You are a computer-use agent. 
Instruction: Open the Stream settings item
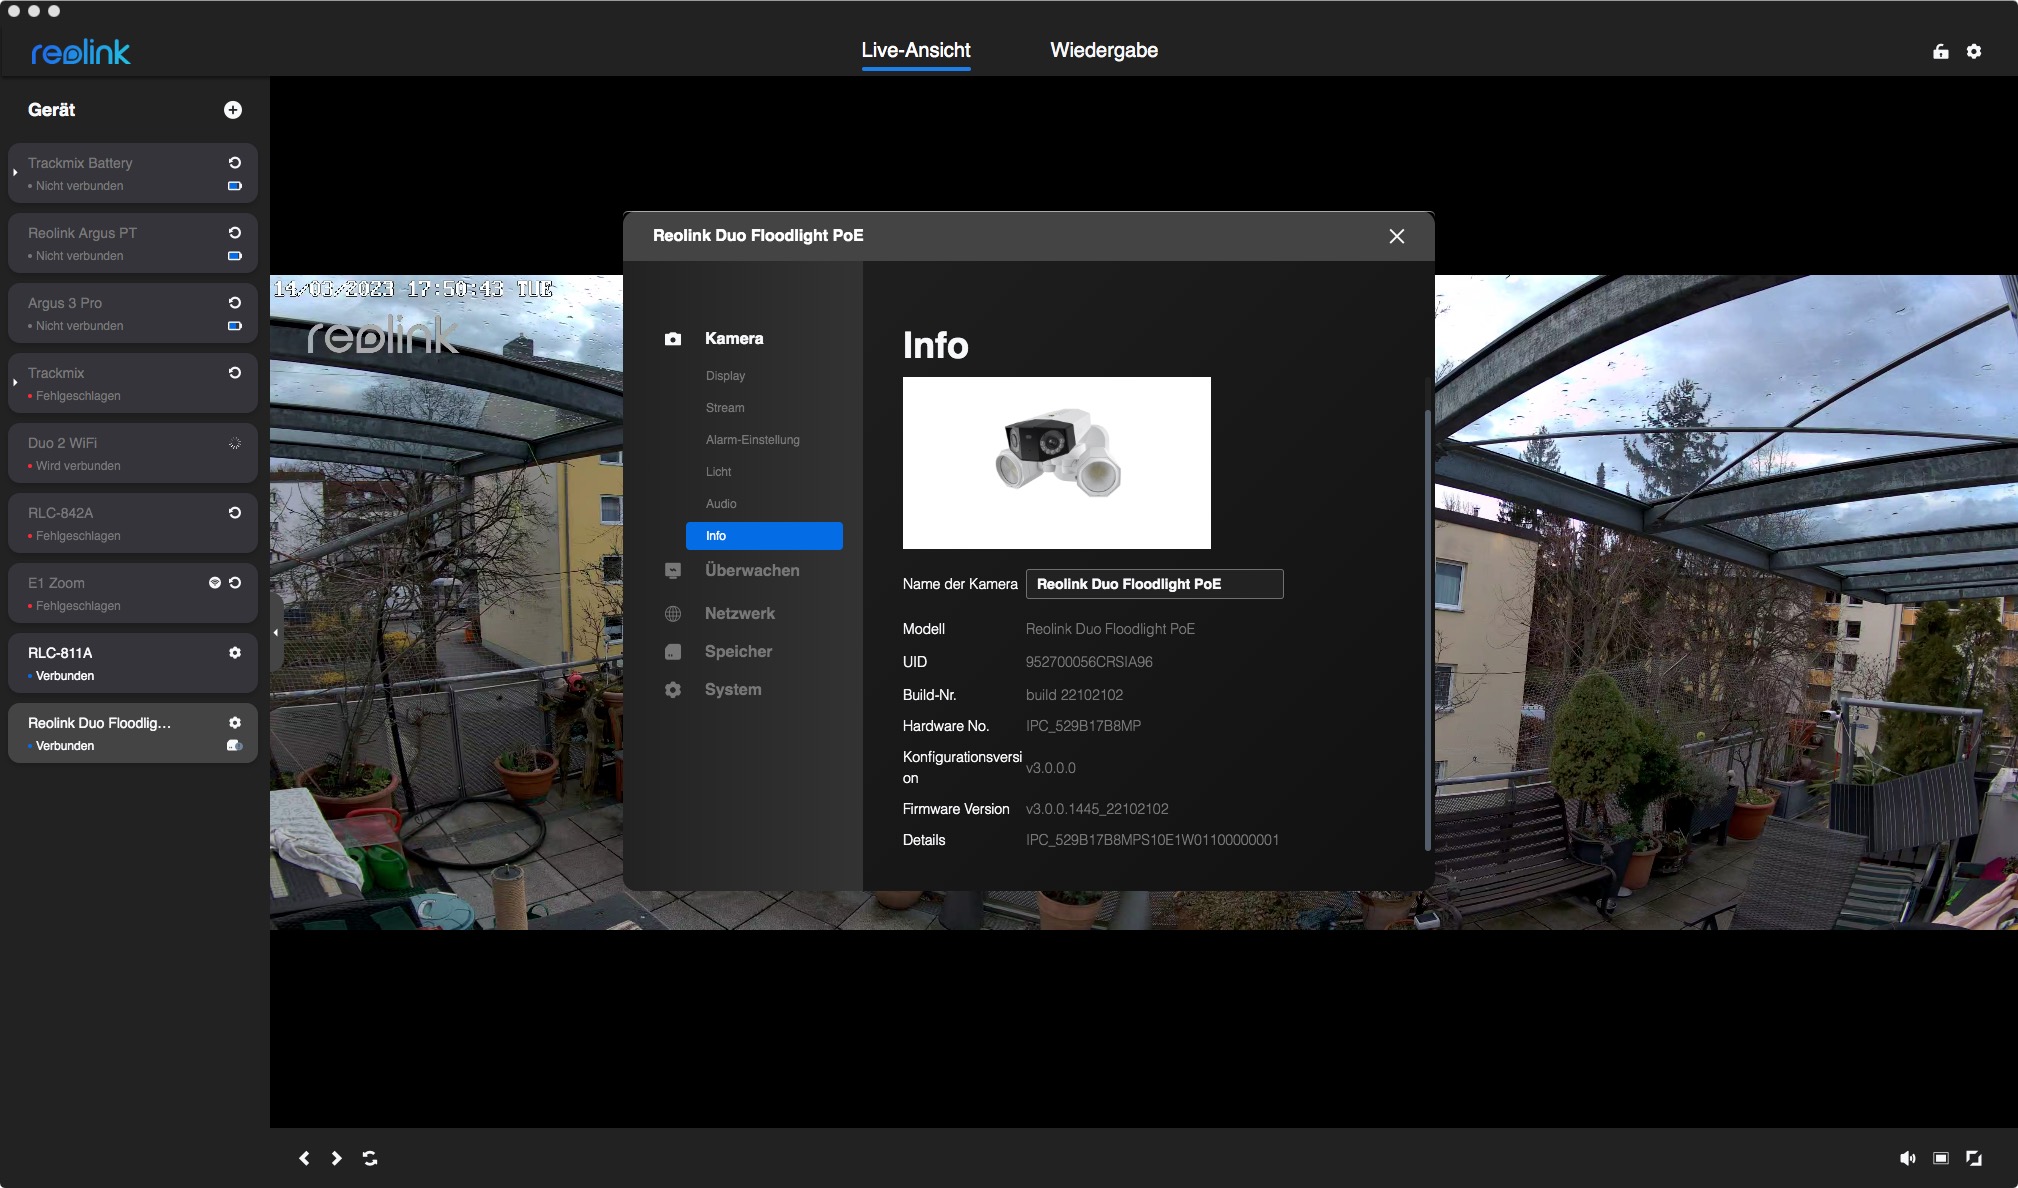coord(724,408)
